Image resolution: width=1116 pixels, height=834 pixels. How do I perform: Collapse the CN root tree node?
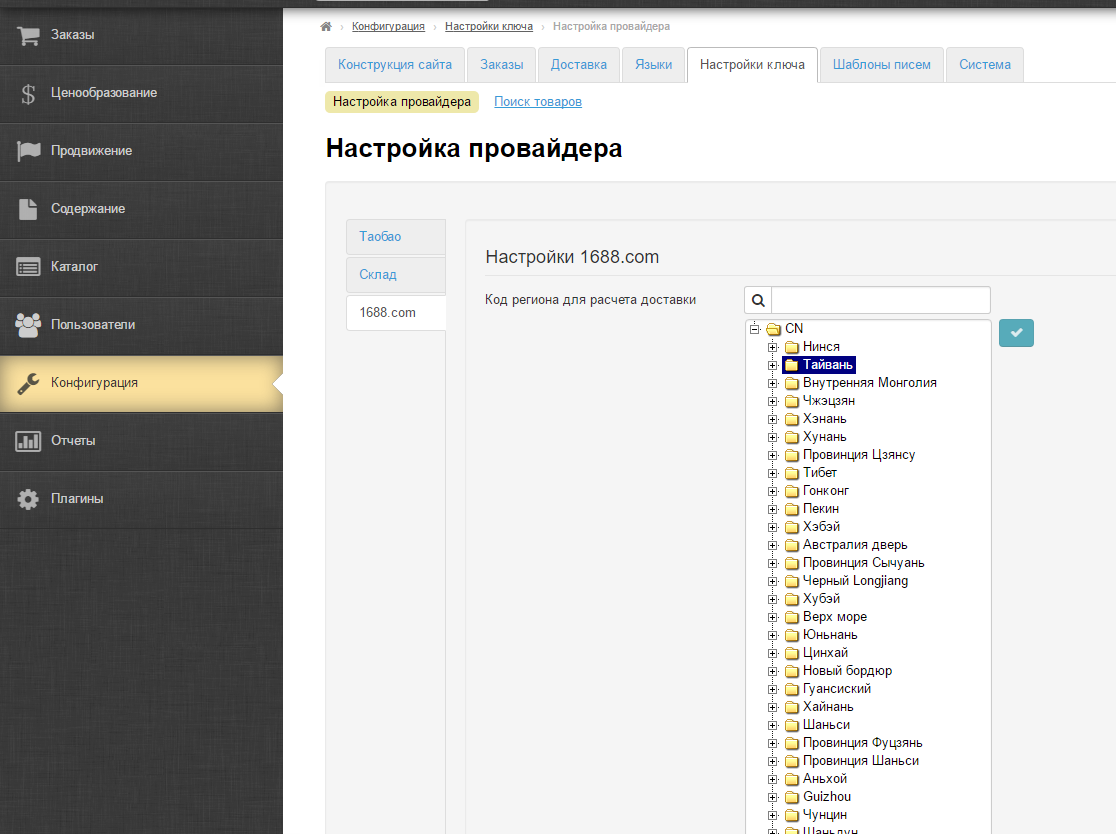755,329
